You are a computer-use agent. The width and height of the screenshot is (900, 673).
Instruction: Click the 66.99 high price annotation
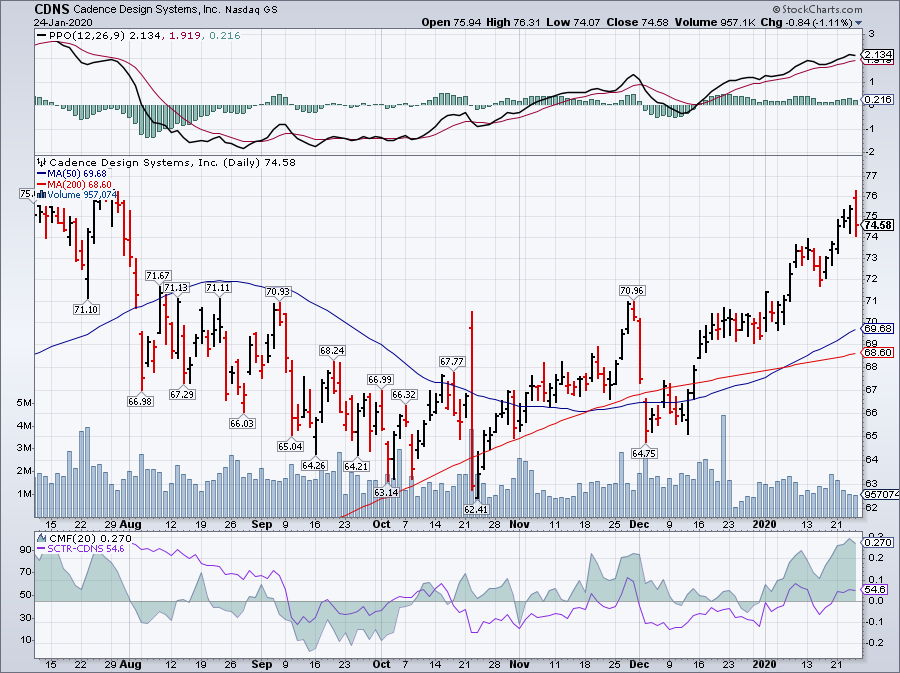click(380, 379)
